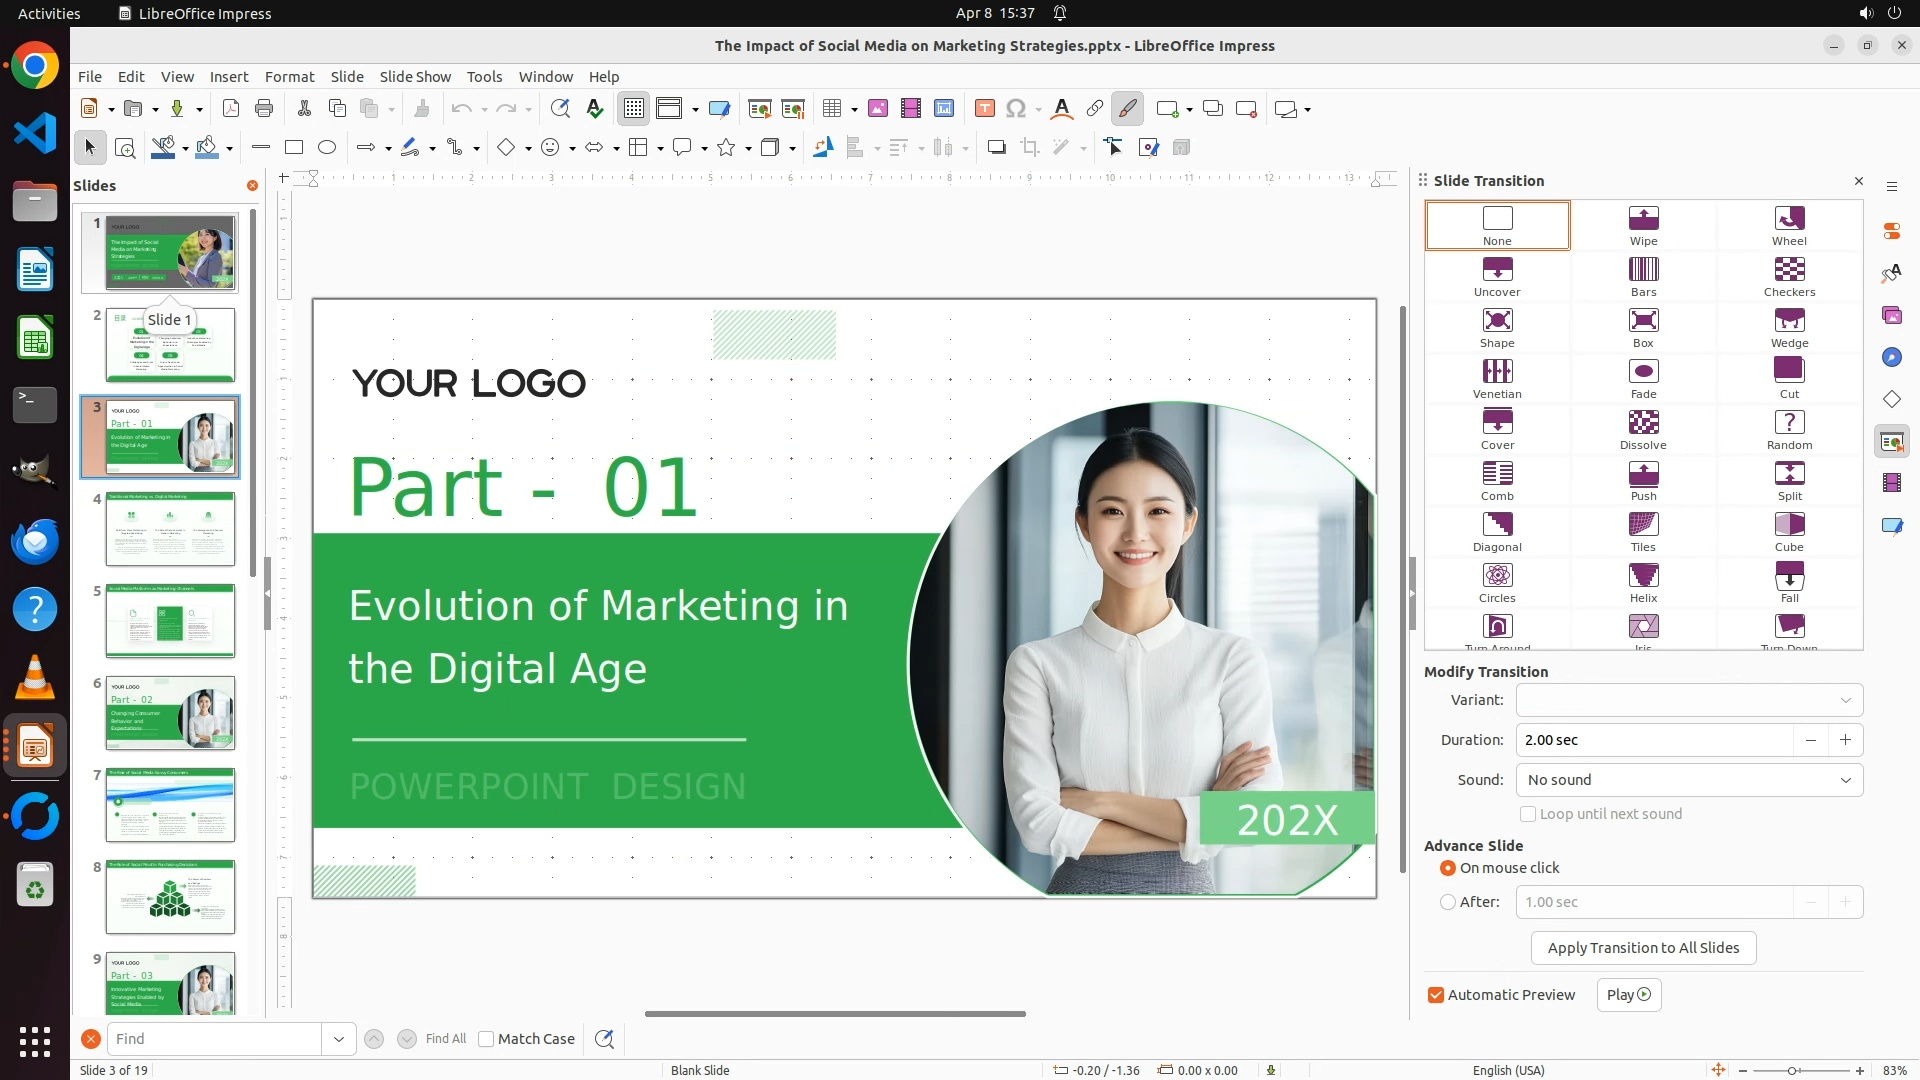
Task: Click the zoom slider in status bar
Action: [1792, 1070]
